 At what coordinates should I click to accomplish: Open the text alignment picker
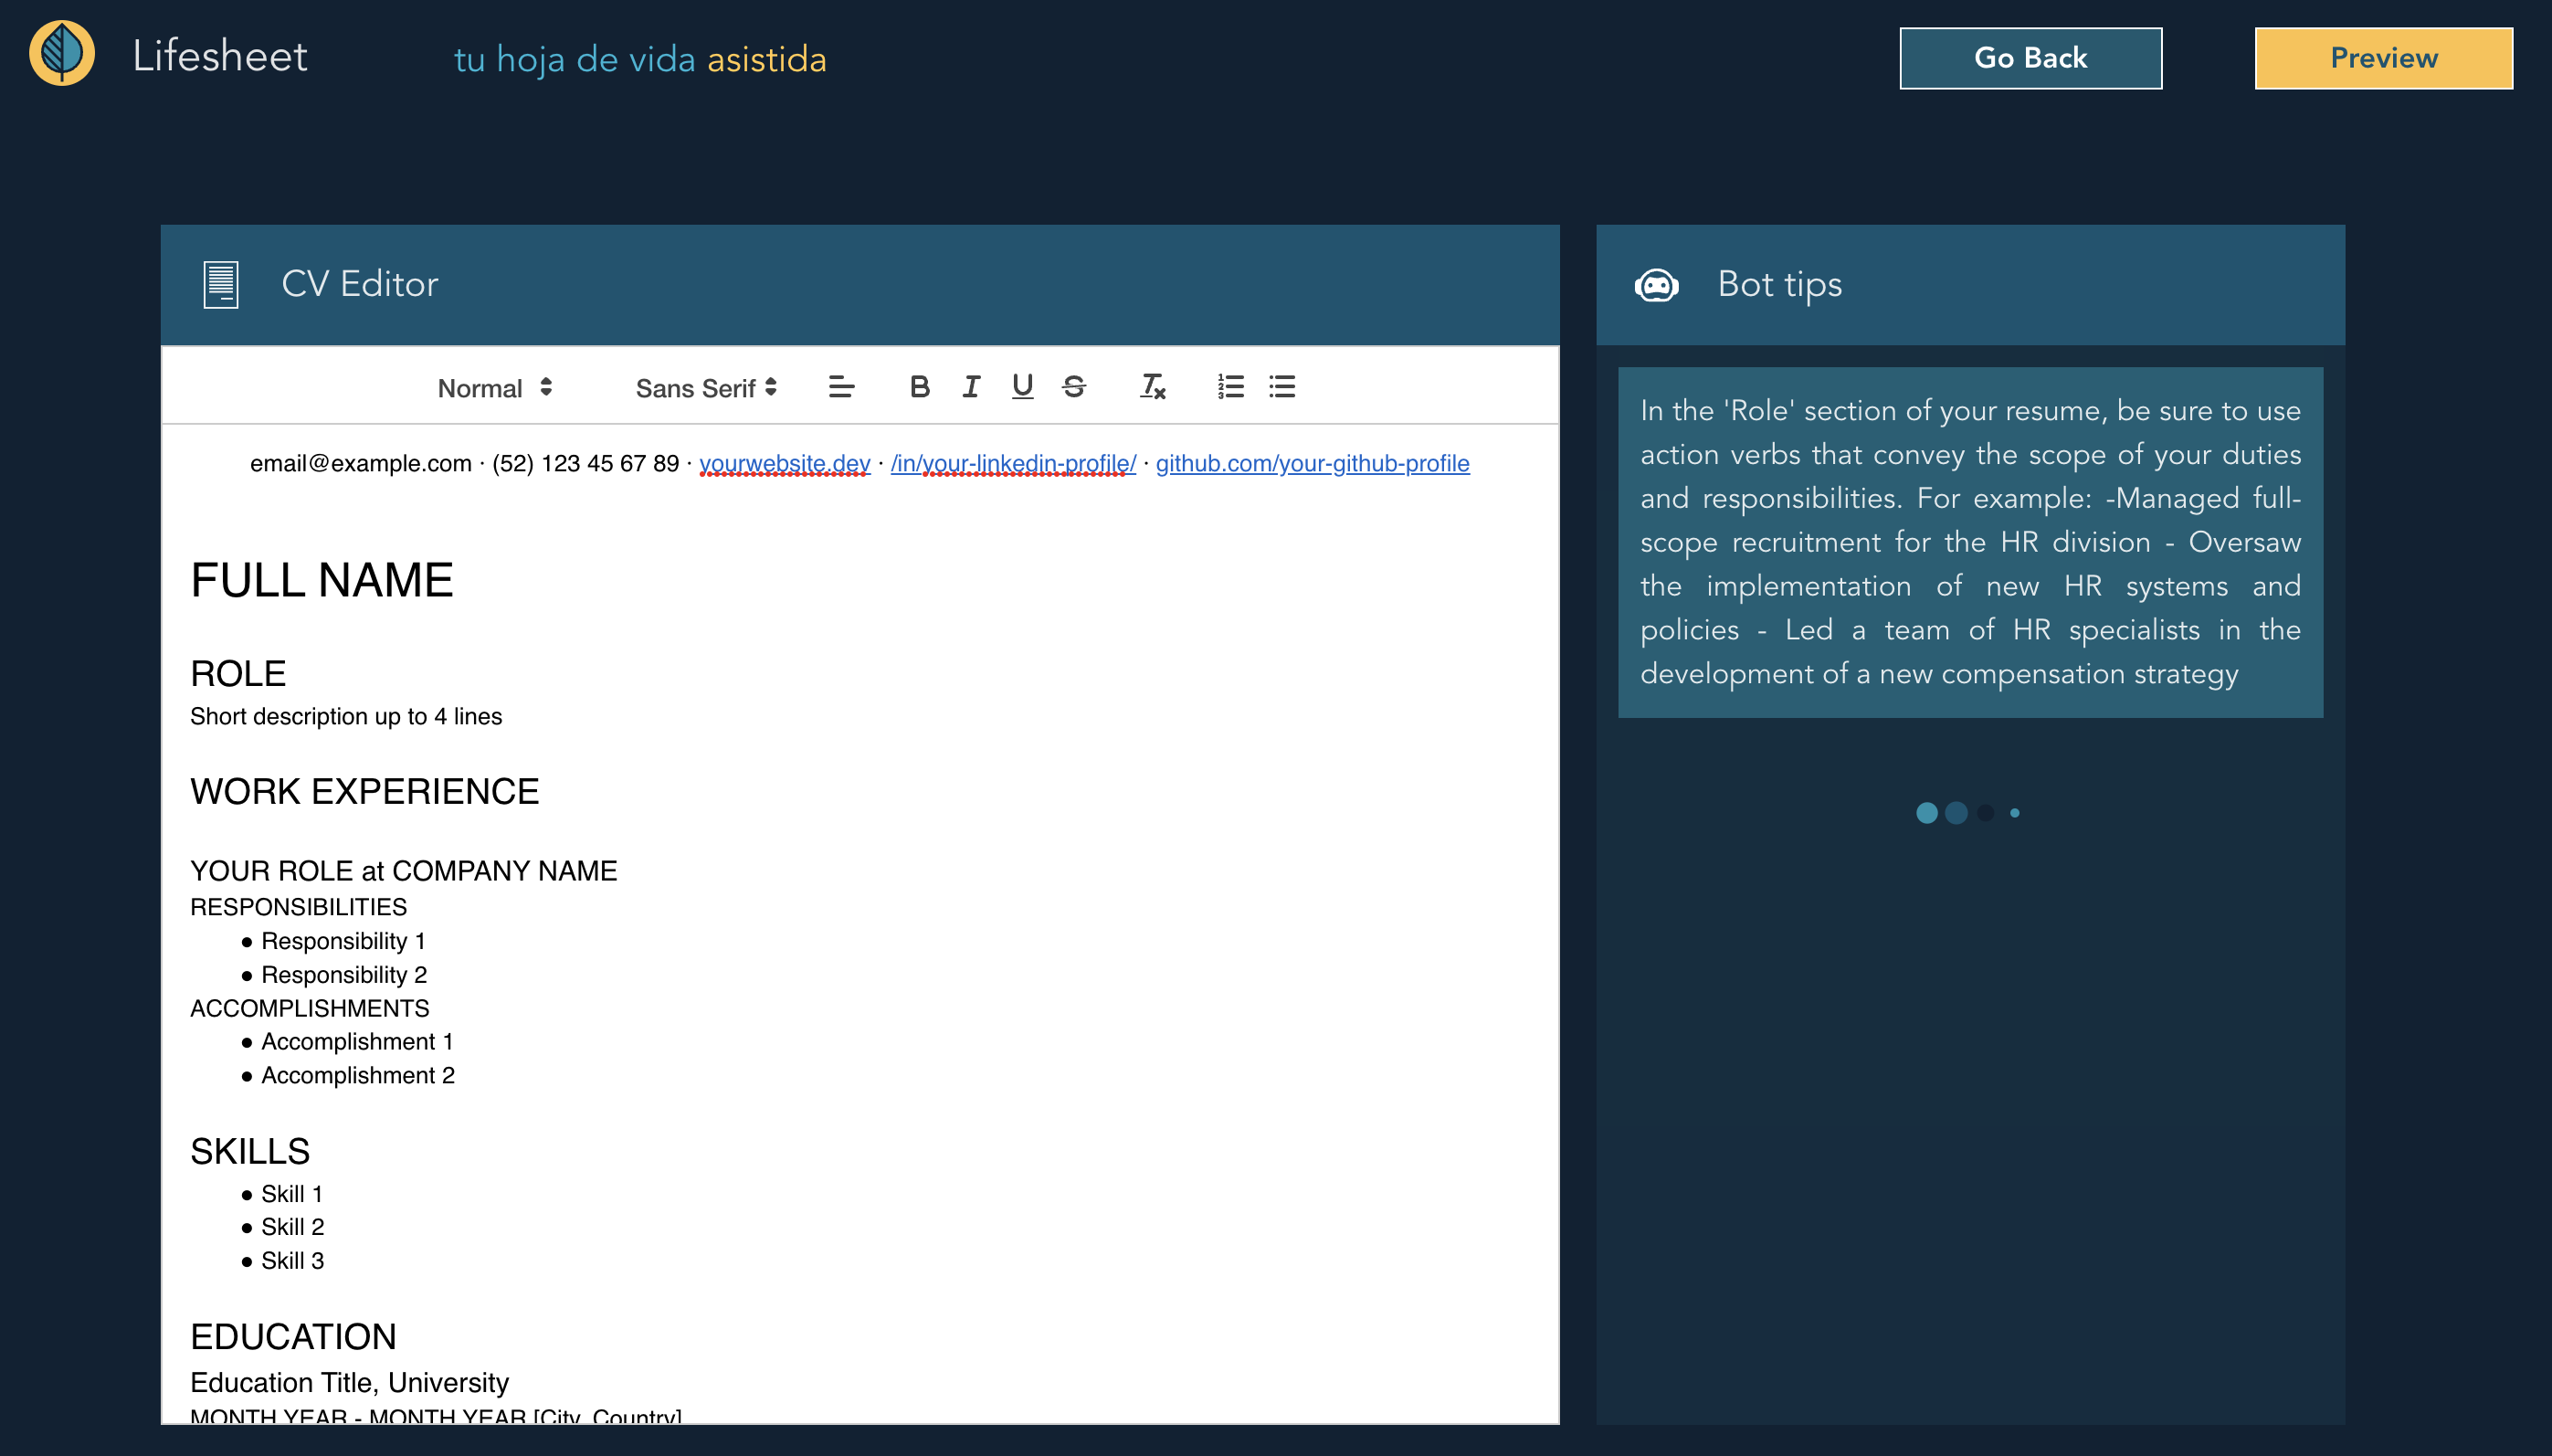click(841, 387)
